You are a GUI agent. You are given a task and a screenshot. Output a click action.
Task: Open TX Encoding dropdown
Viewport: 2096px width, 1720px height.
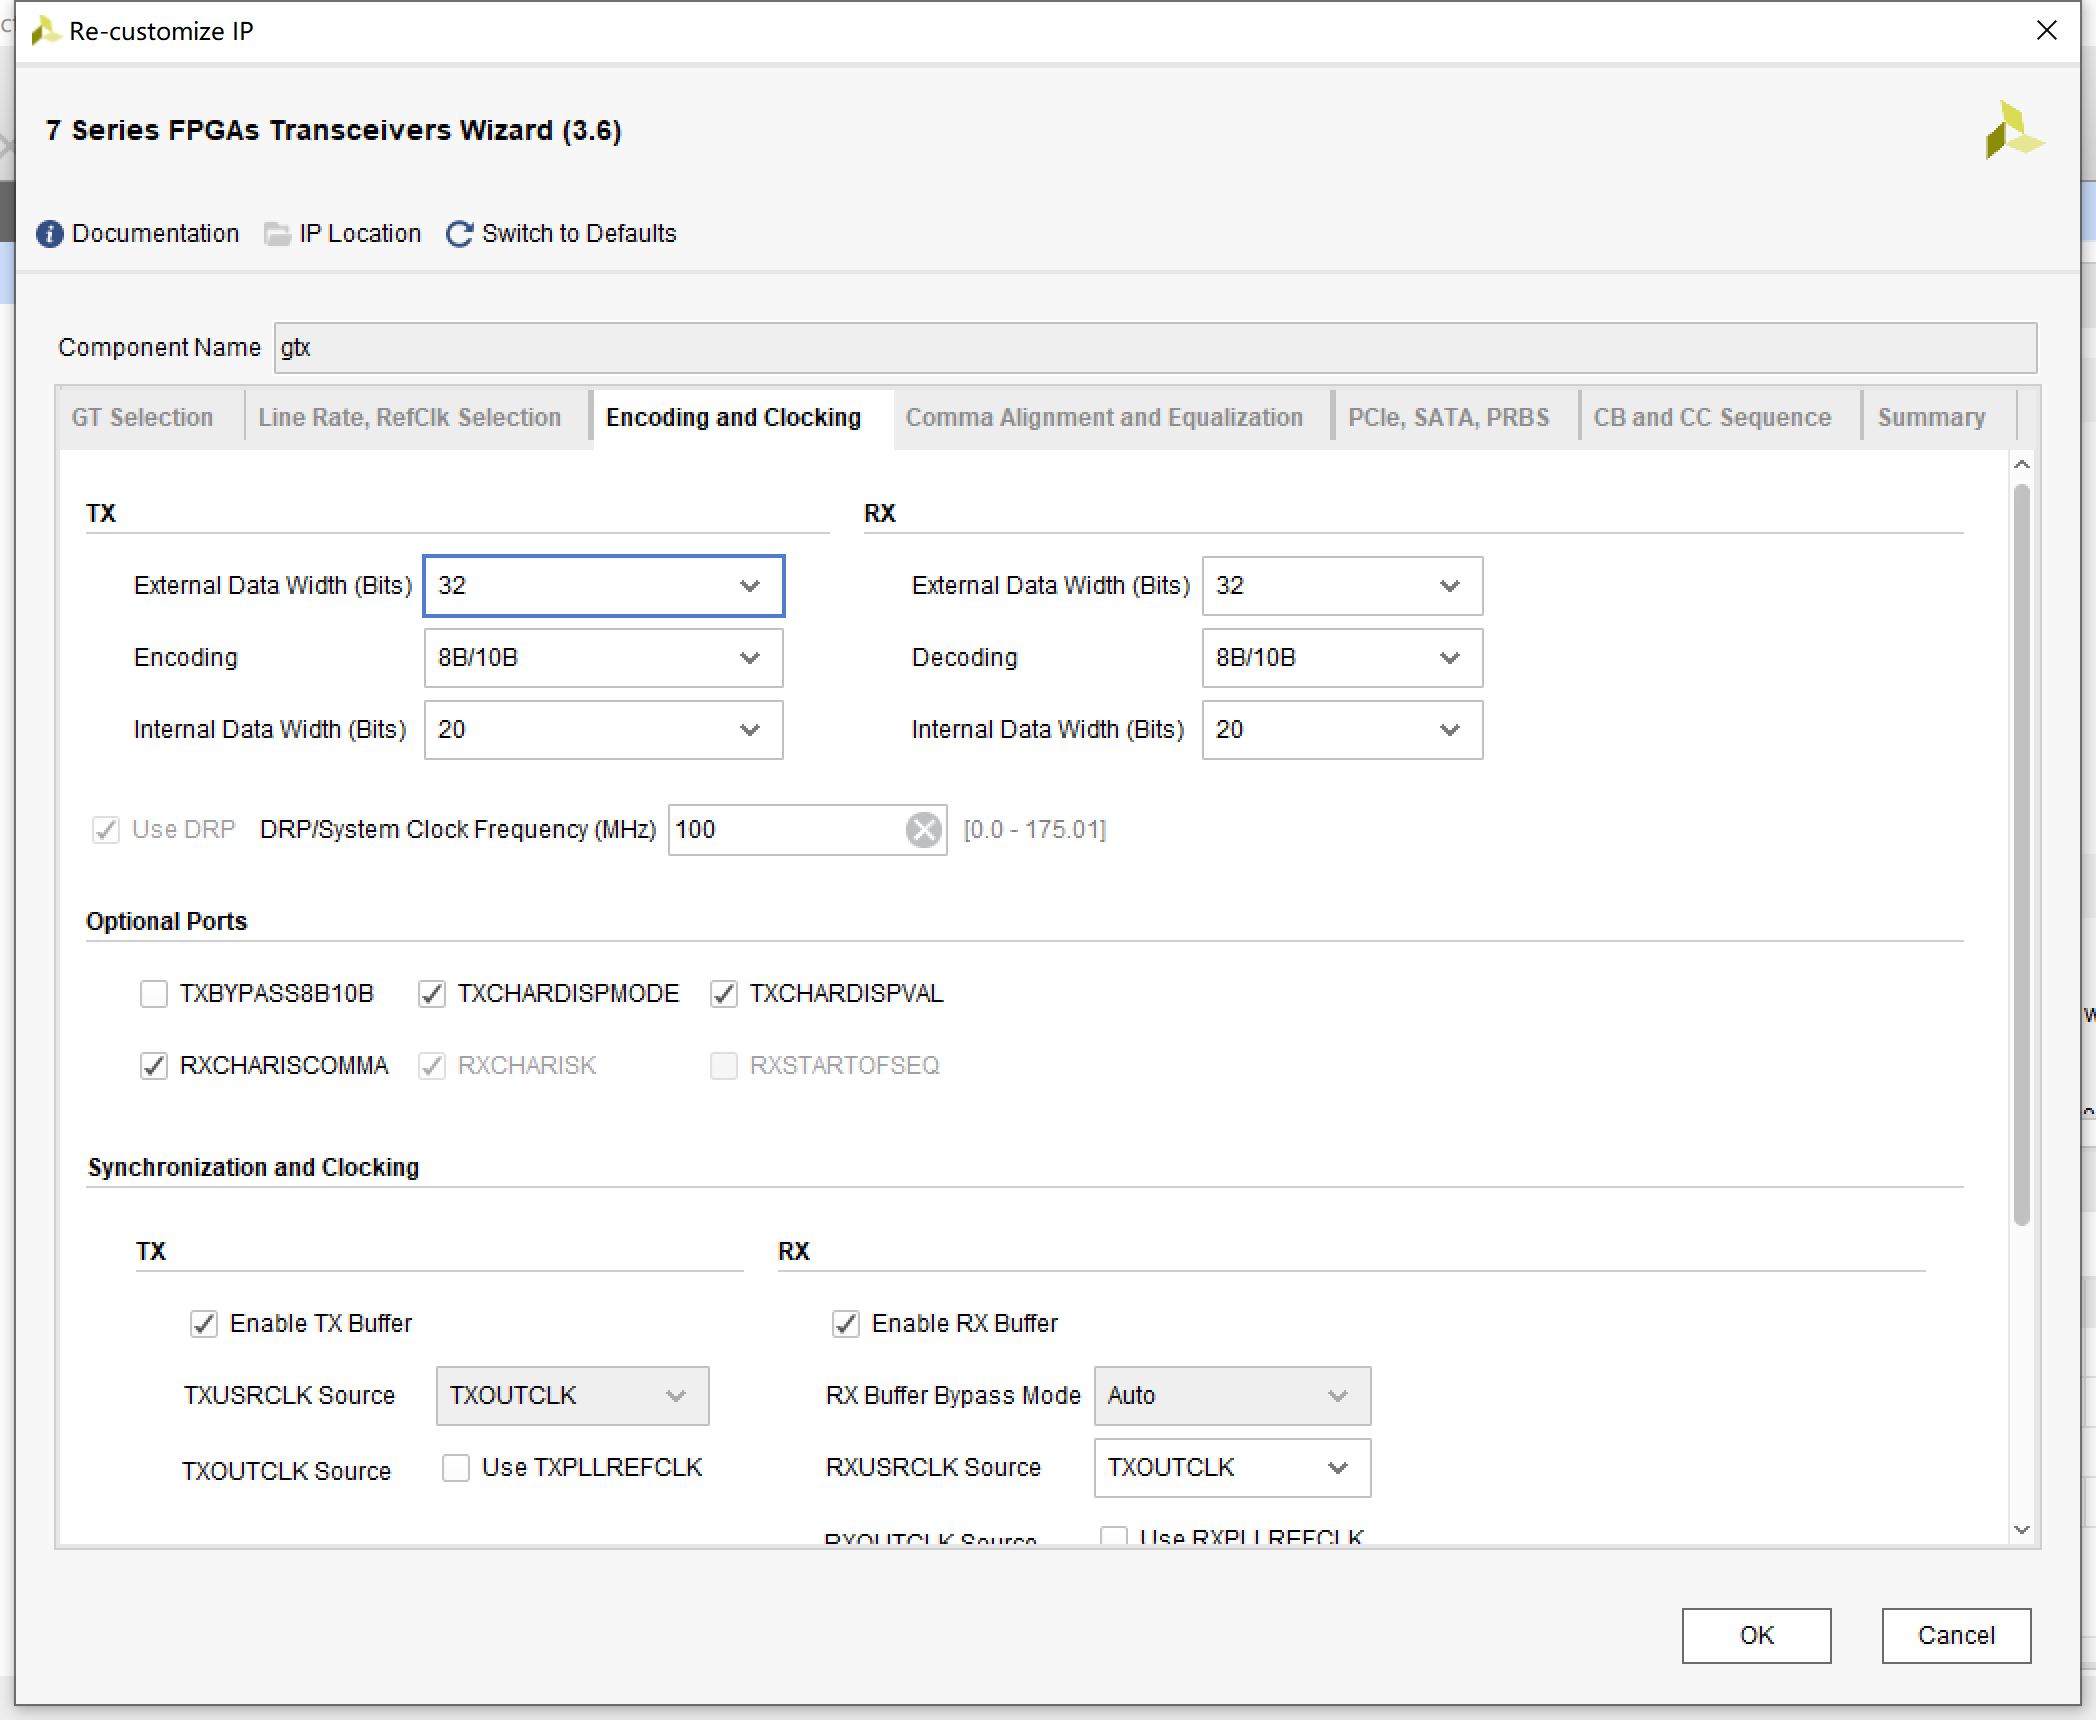604,658
